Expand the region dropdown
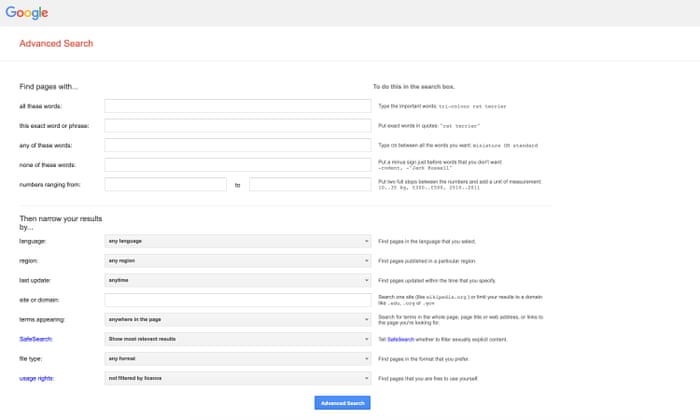Screen dimensions: 700x420 (238, 261)
